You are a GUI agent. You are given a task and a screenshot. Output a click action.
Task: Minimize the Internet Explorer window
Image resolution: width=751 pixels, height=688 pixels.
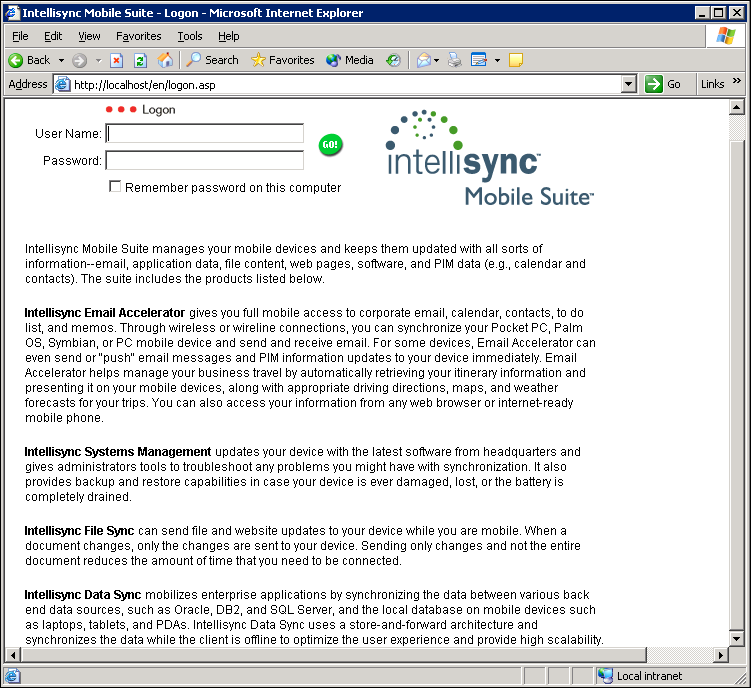[x=702, y=13]
